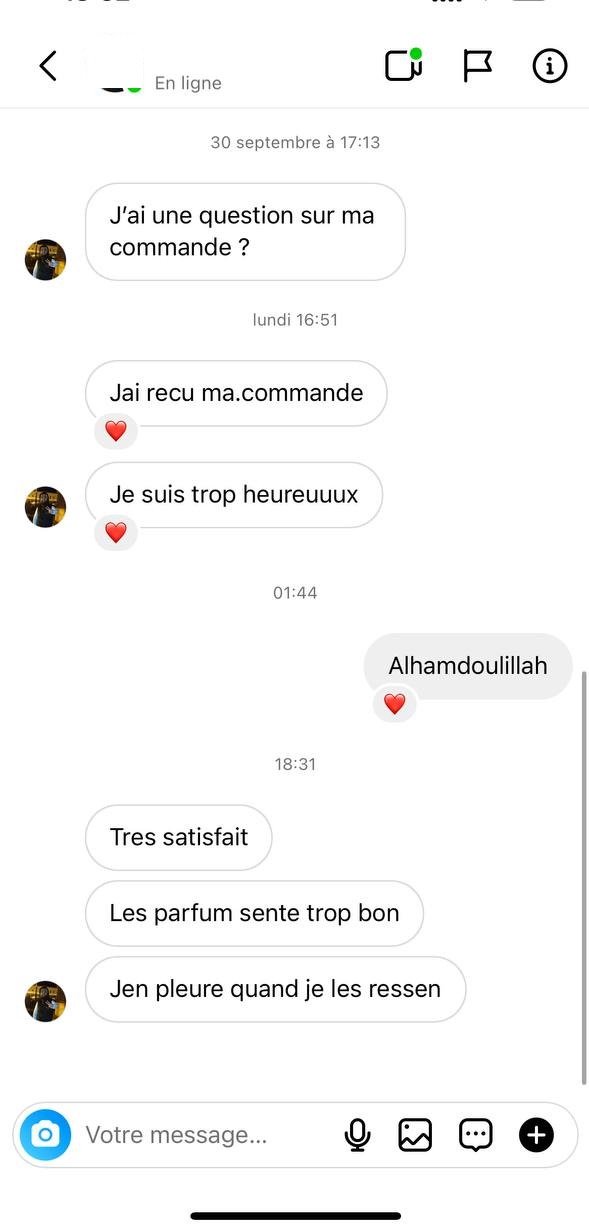
Task: Tap the heart reaction under "Alhamdoulillah"
Action: [395, 704]
